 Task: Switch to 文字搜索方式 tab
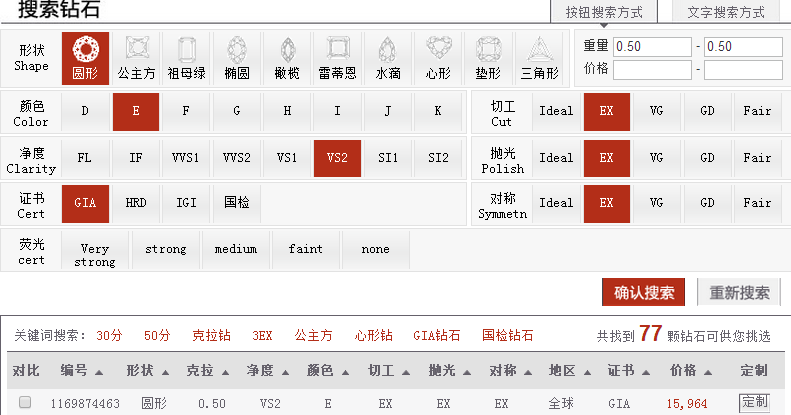(x=725, y=12)
